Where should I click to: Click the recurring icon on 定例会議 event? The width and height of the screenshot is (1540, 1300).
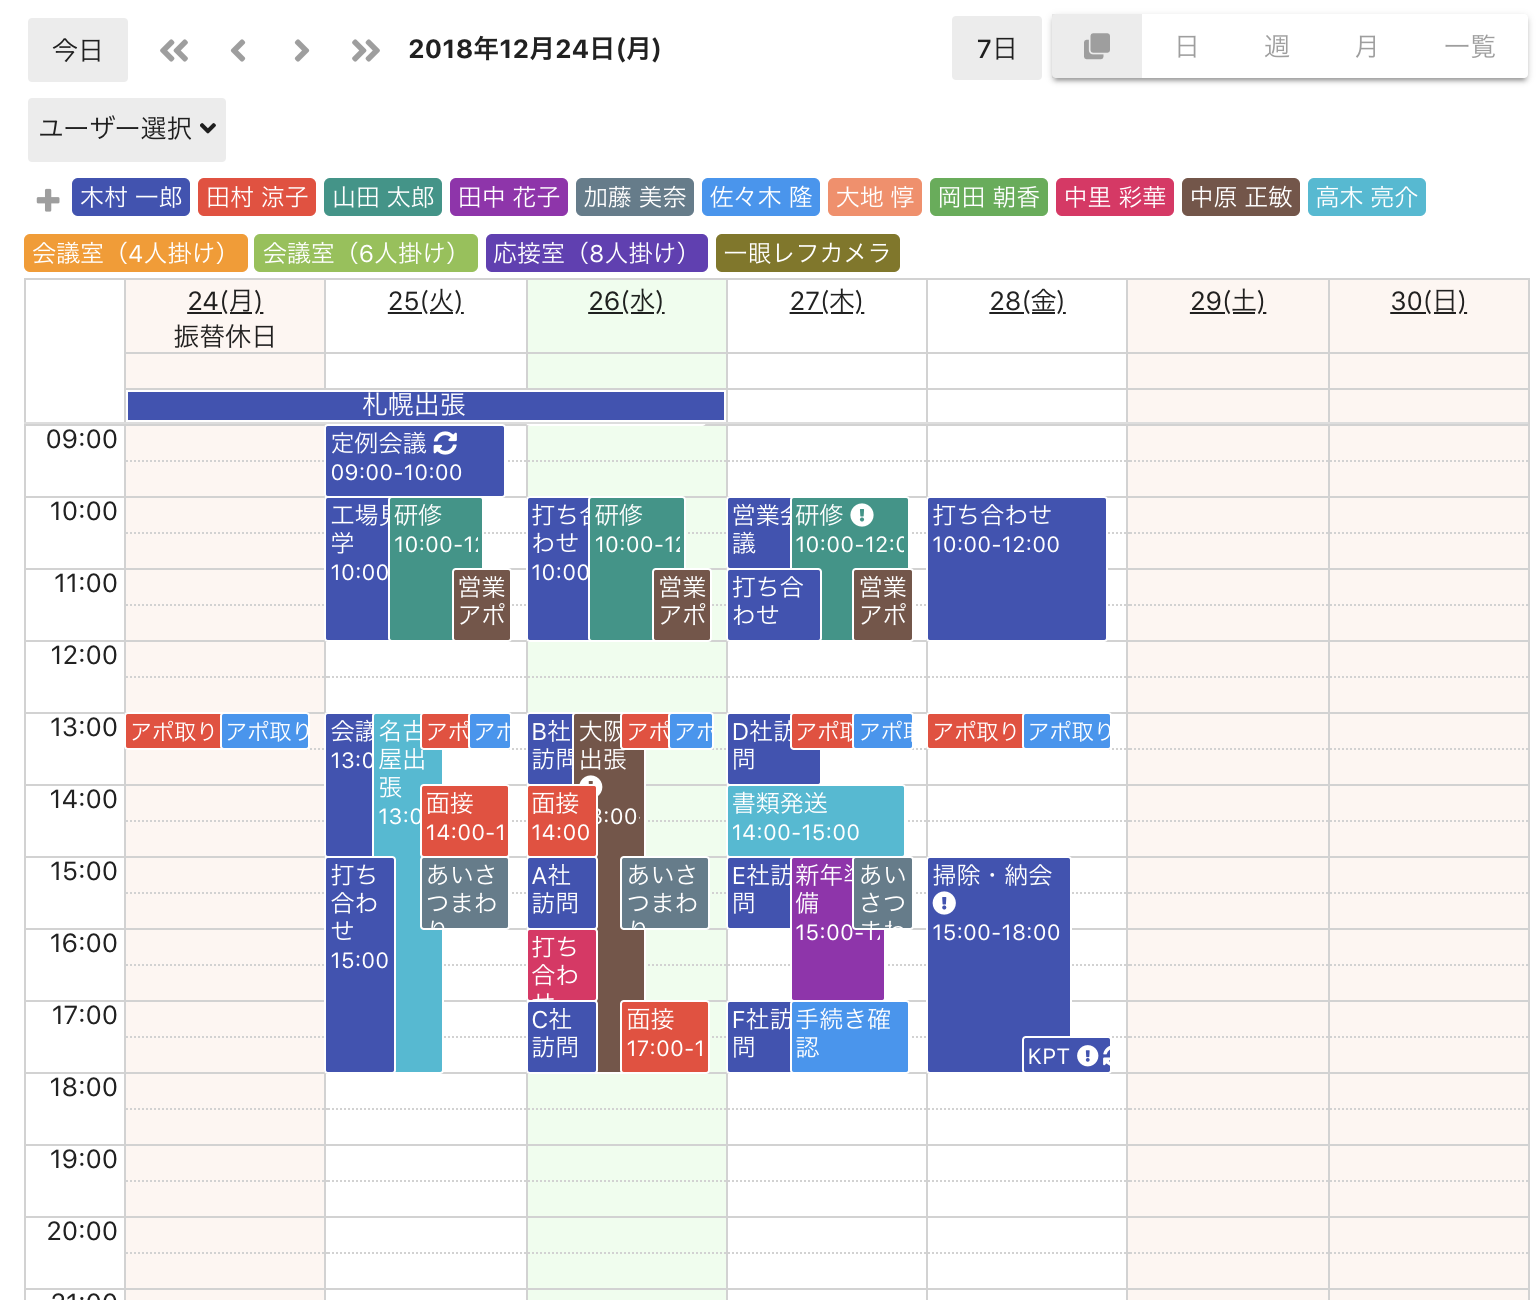click(x=446, y=443)
